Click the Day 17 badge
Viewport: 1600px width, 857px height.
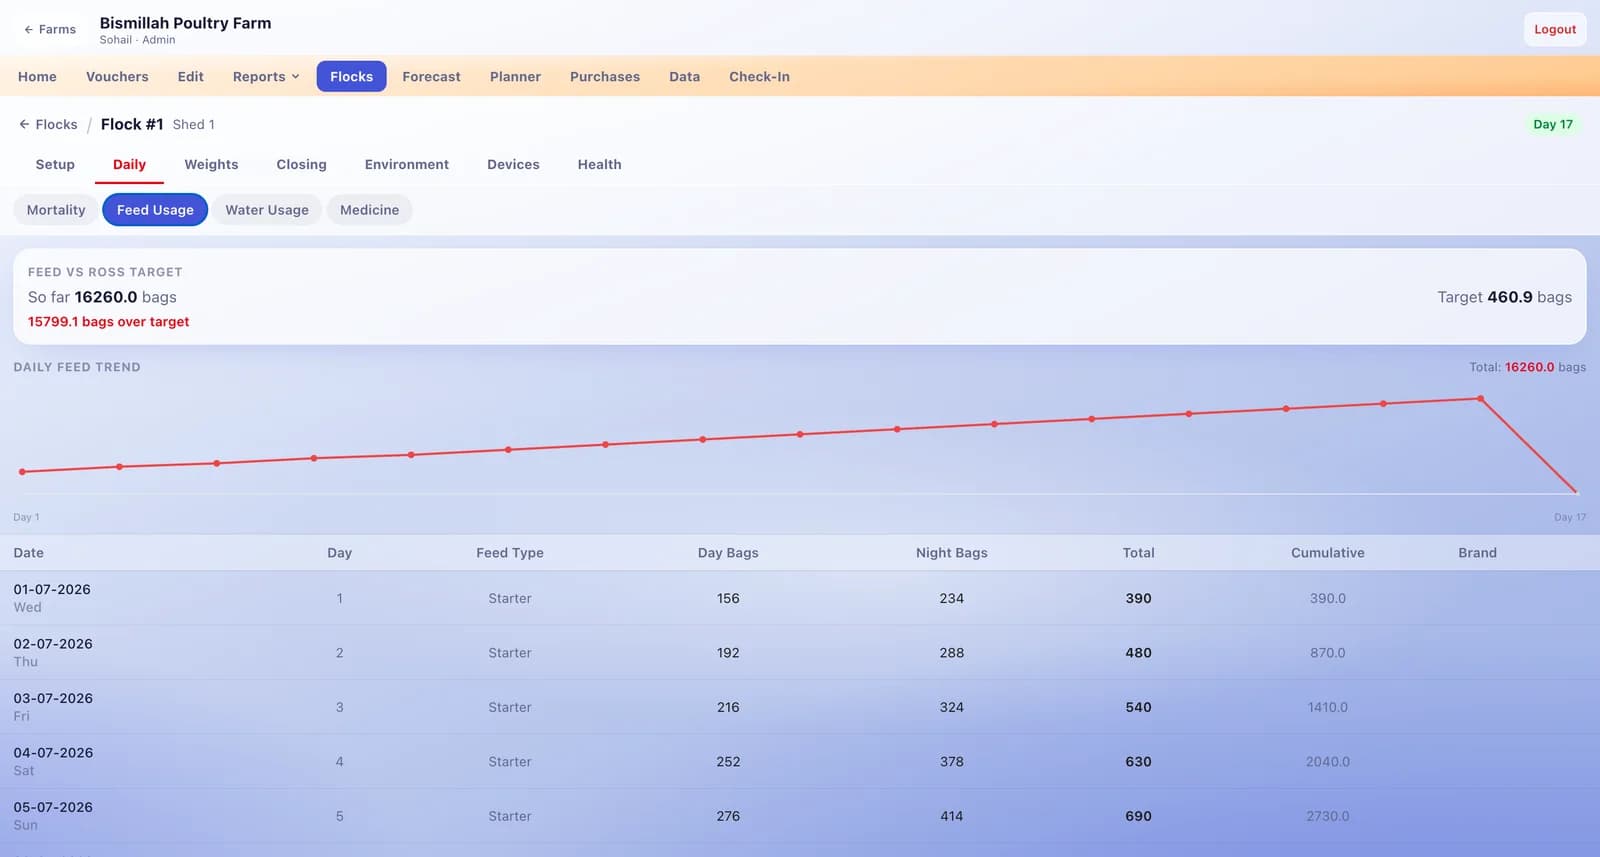pos(1552,125)
